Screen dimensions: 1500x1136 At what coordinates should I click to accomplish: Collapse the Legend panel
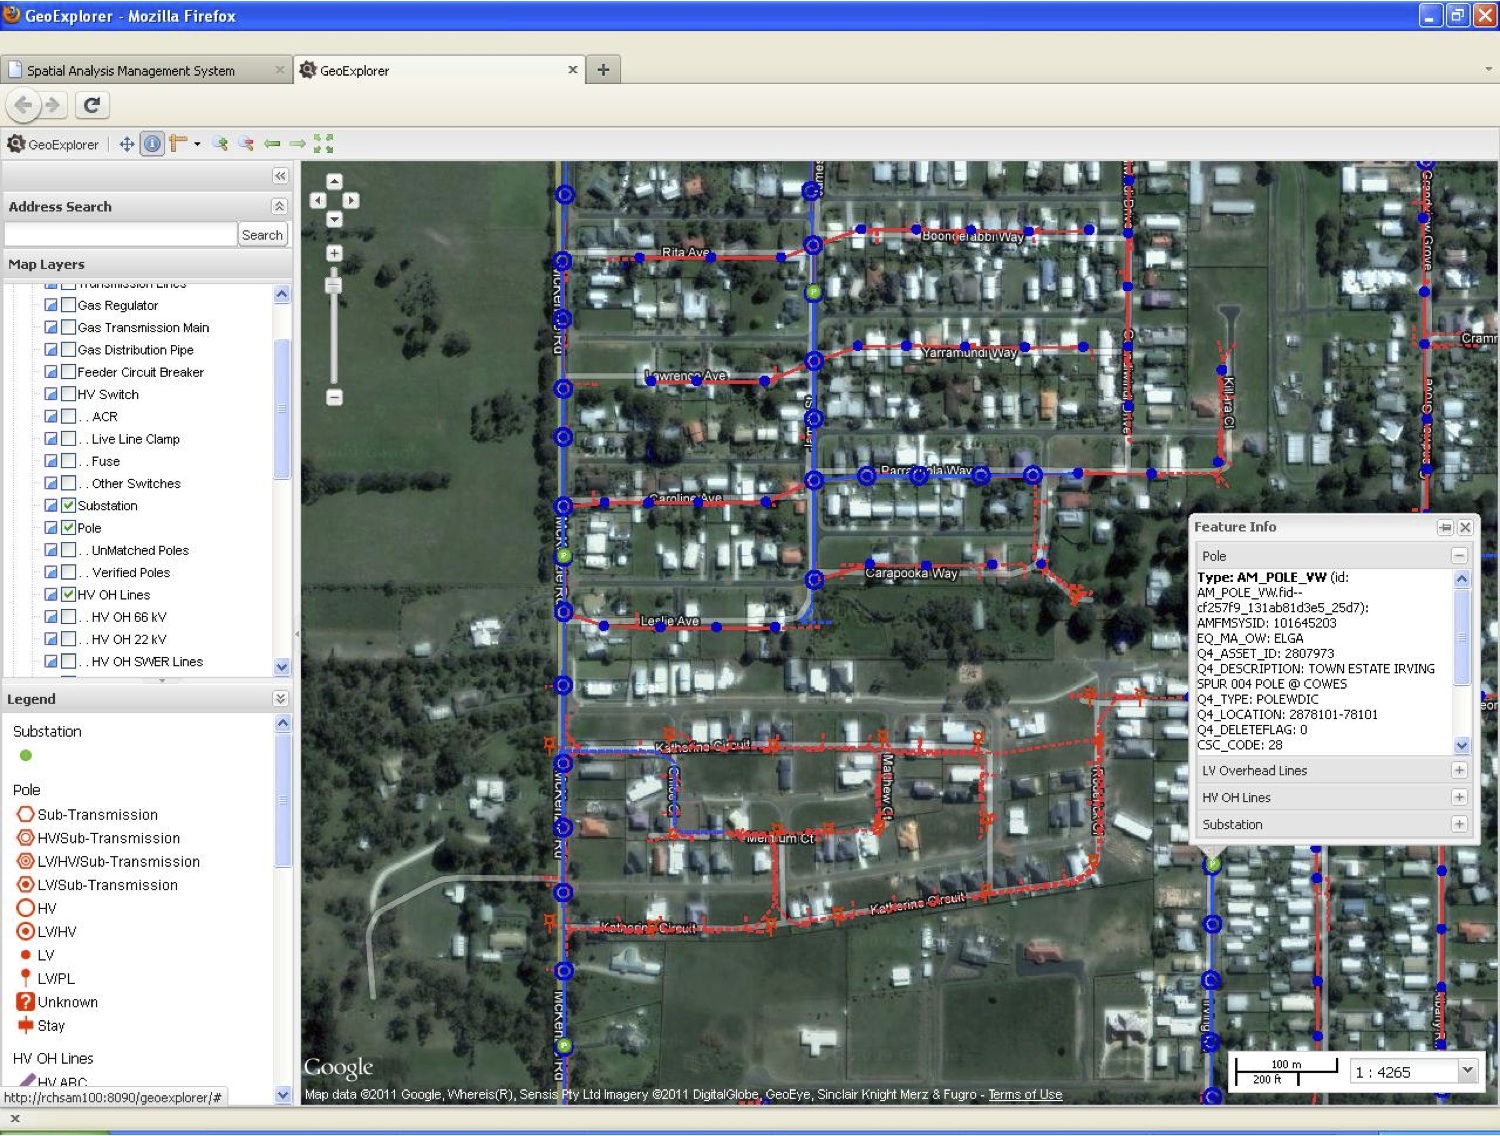[280, 699]
